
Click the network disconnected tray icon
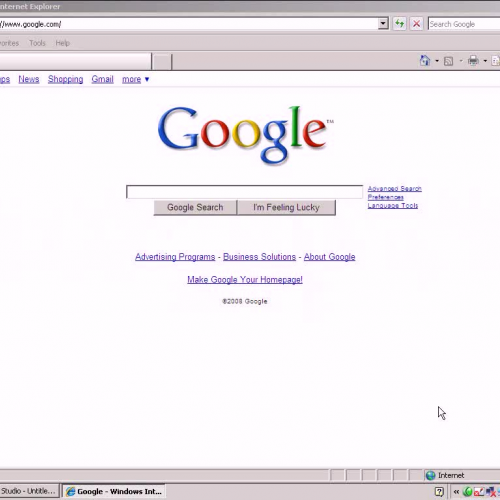(x=491, y=492)
